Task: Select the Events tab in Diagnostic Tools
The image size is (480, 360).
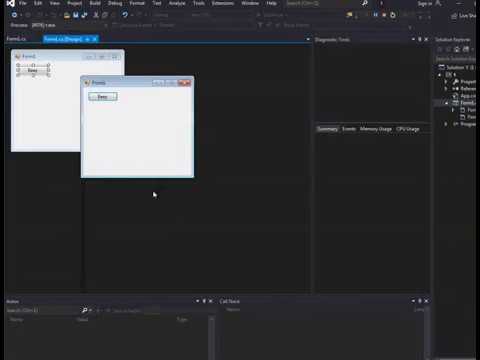Action: [x=349, y=129]
